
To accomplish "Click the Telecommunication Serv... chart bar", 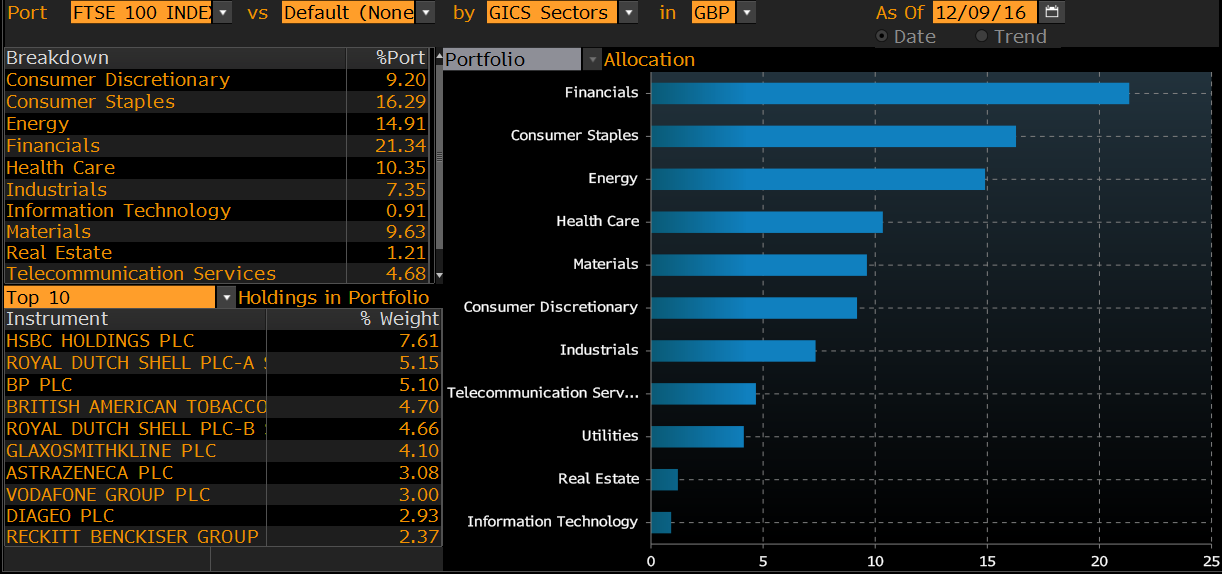I will 703,394.
